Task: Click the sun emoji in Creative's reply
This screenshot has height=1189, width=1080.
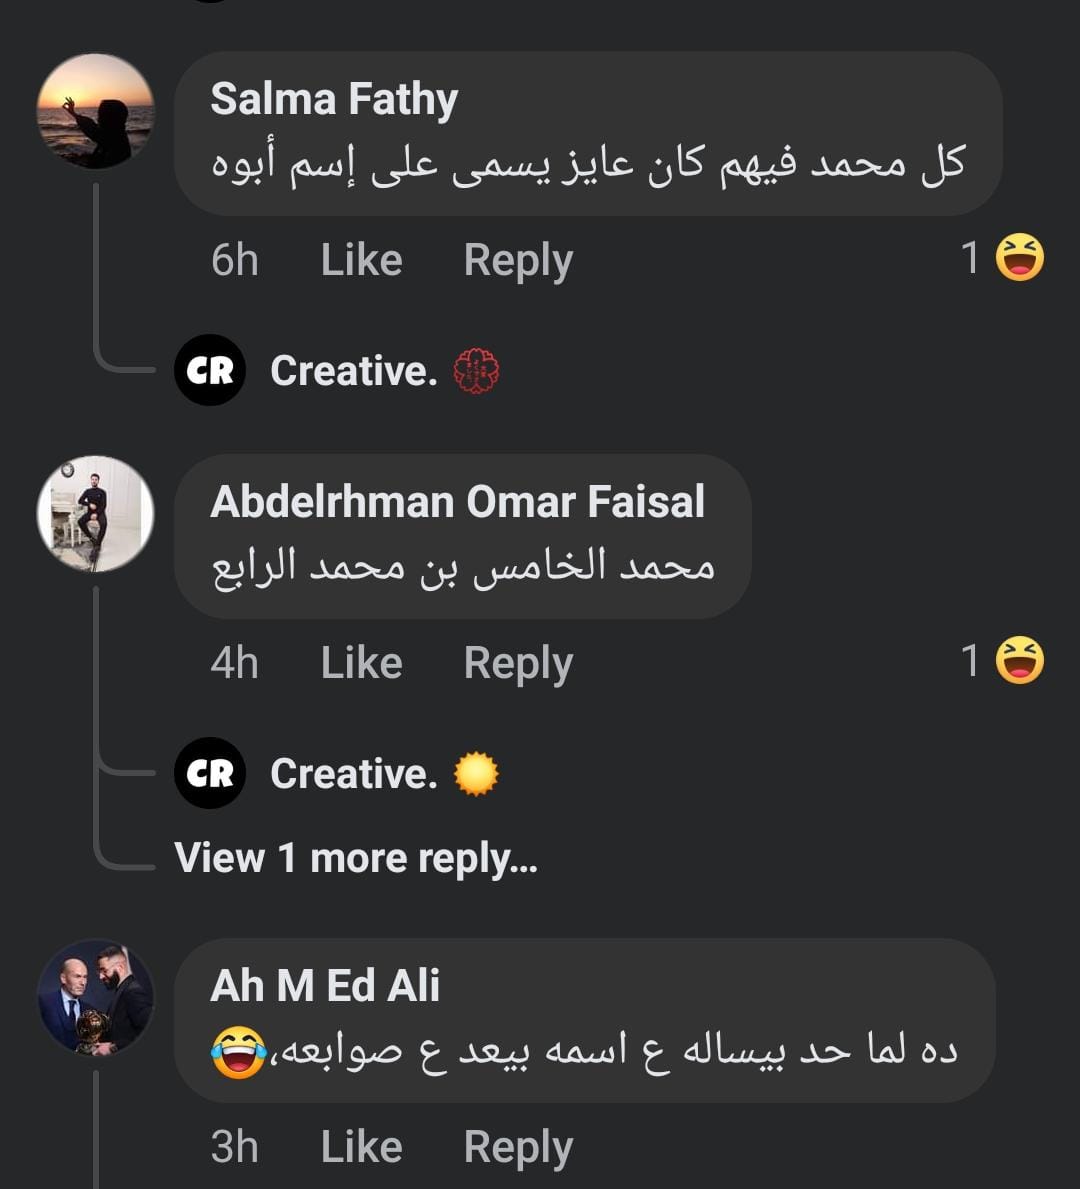Action: (476, 773)
